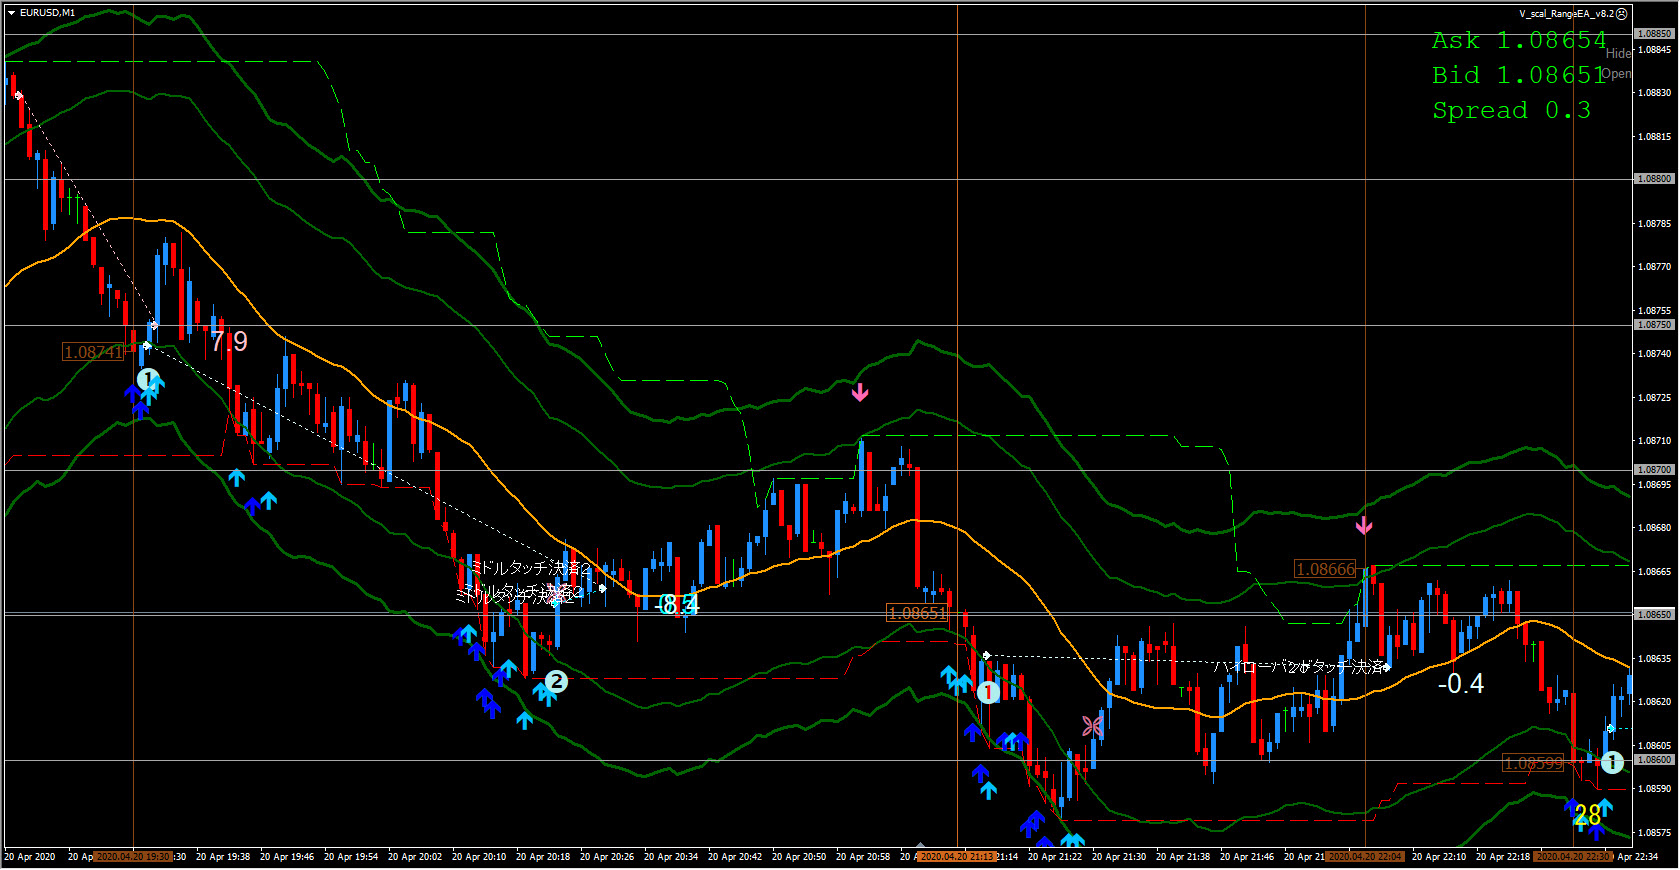This screenshot has width=1680, height=870.
Task: Click the 1.08830 price scale value
Action: pos(1654,93)
